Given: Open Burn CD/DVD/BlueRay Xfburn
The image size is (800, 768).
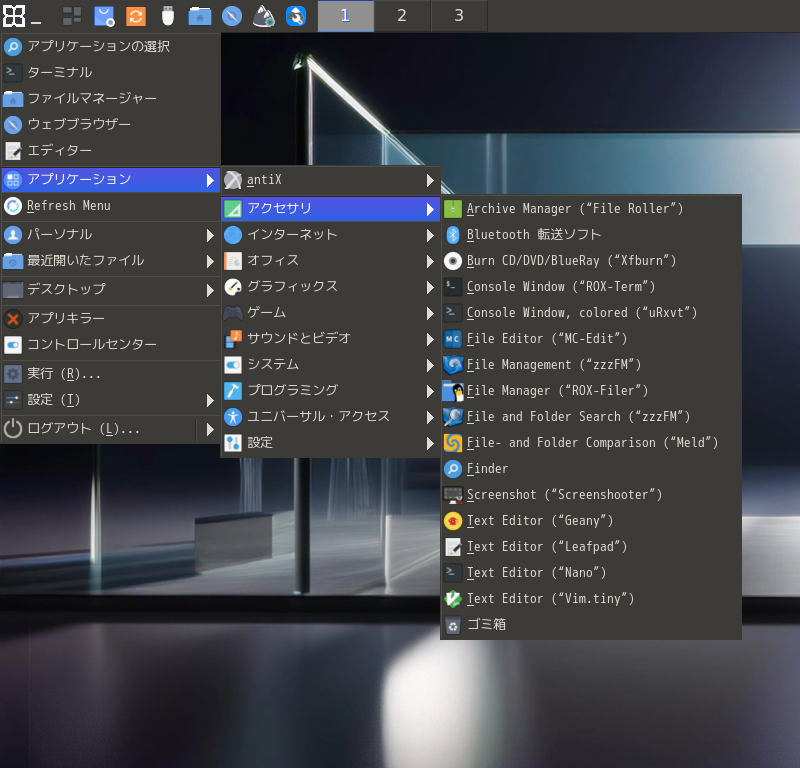Looking at the screenshot, I should pos(572,261).
